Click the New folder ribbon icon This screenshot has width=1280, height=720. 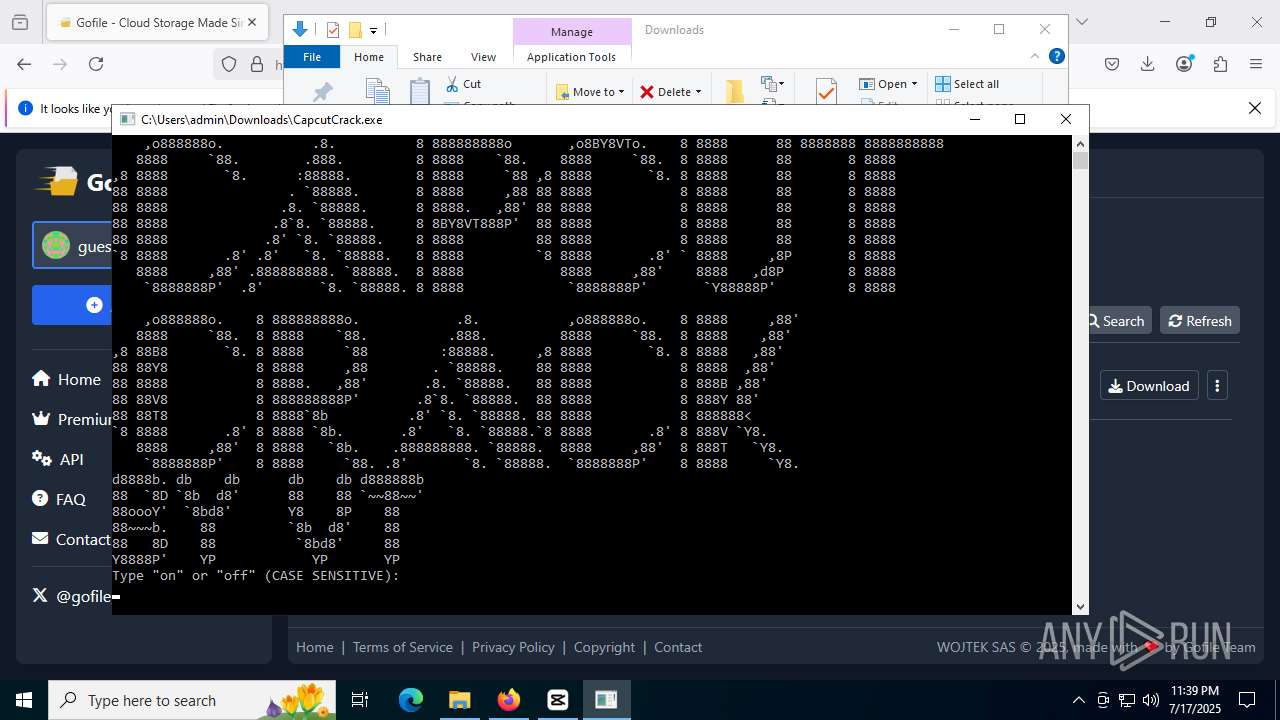pos(734,92)
